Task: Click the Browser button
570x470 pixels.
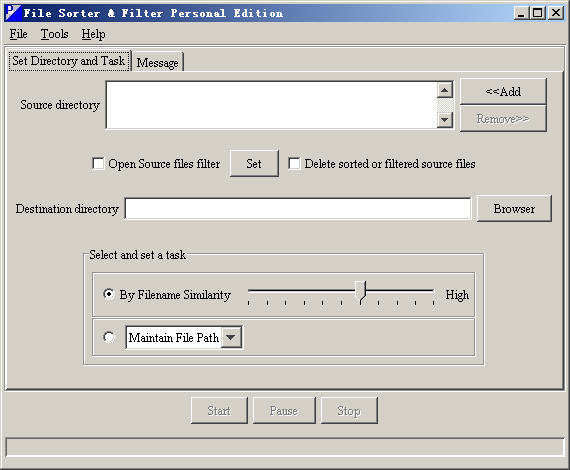Action: [514, 209]
